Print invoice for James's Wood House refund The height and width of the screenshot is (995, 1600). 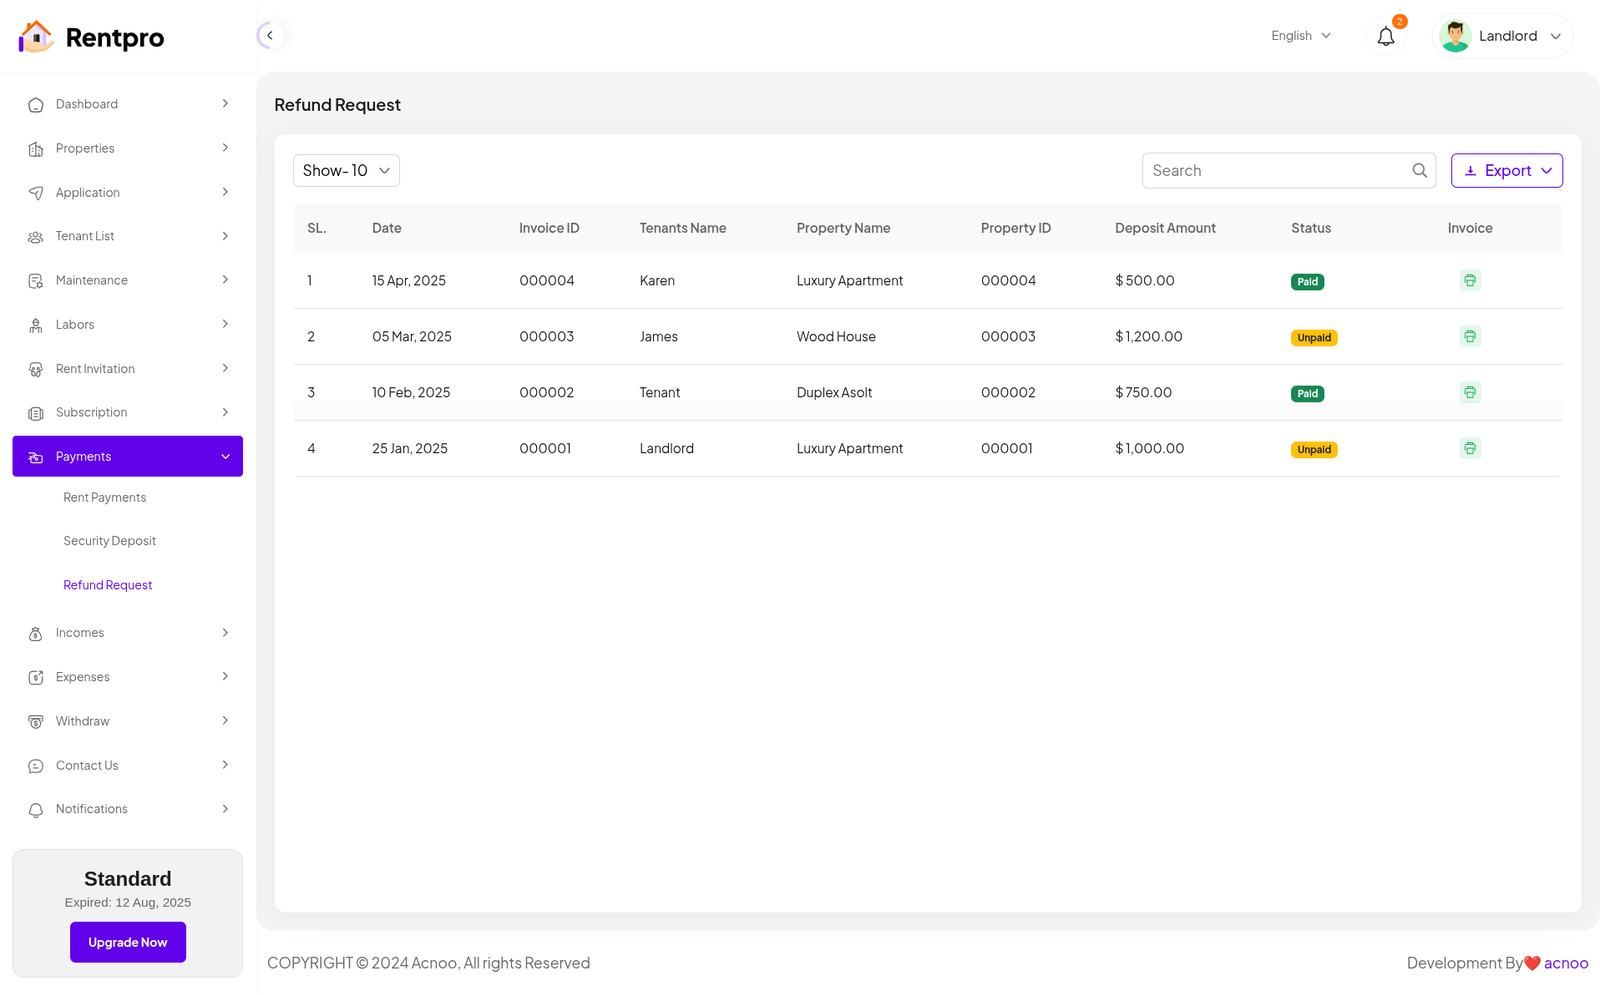[1469, 337]
